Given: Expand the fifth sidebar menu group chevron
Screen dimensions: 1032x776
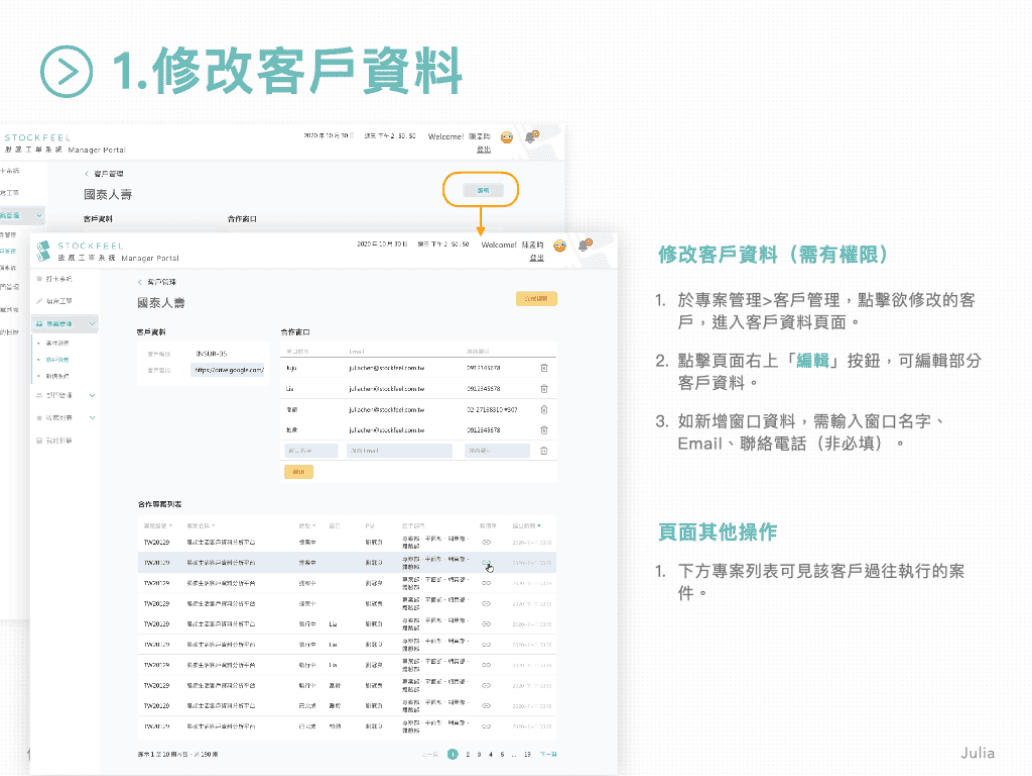Looking at the screenshot, I should 92,418.
